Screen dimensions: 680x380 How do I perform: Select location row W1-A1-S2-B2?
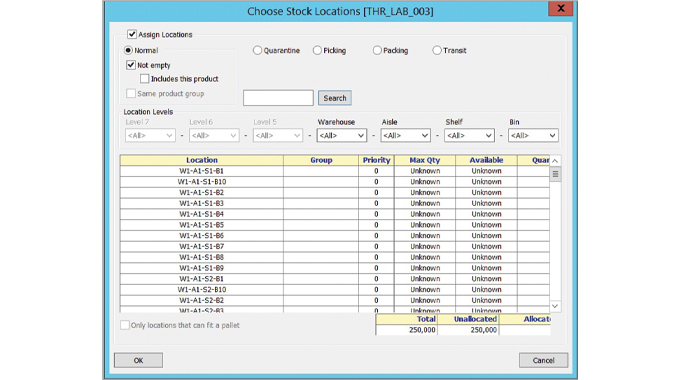(x=335, y=300)
